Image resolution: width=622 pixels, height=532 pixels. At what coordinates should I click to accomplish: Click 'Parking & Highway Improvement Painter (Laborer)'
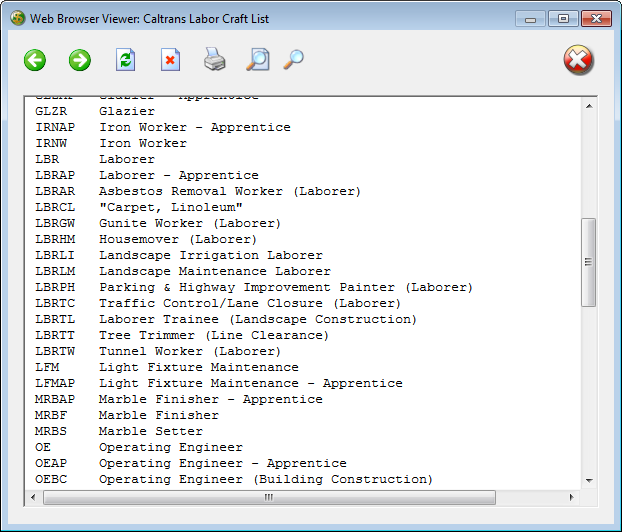[x=286, y=287]
